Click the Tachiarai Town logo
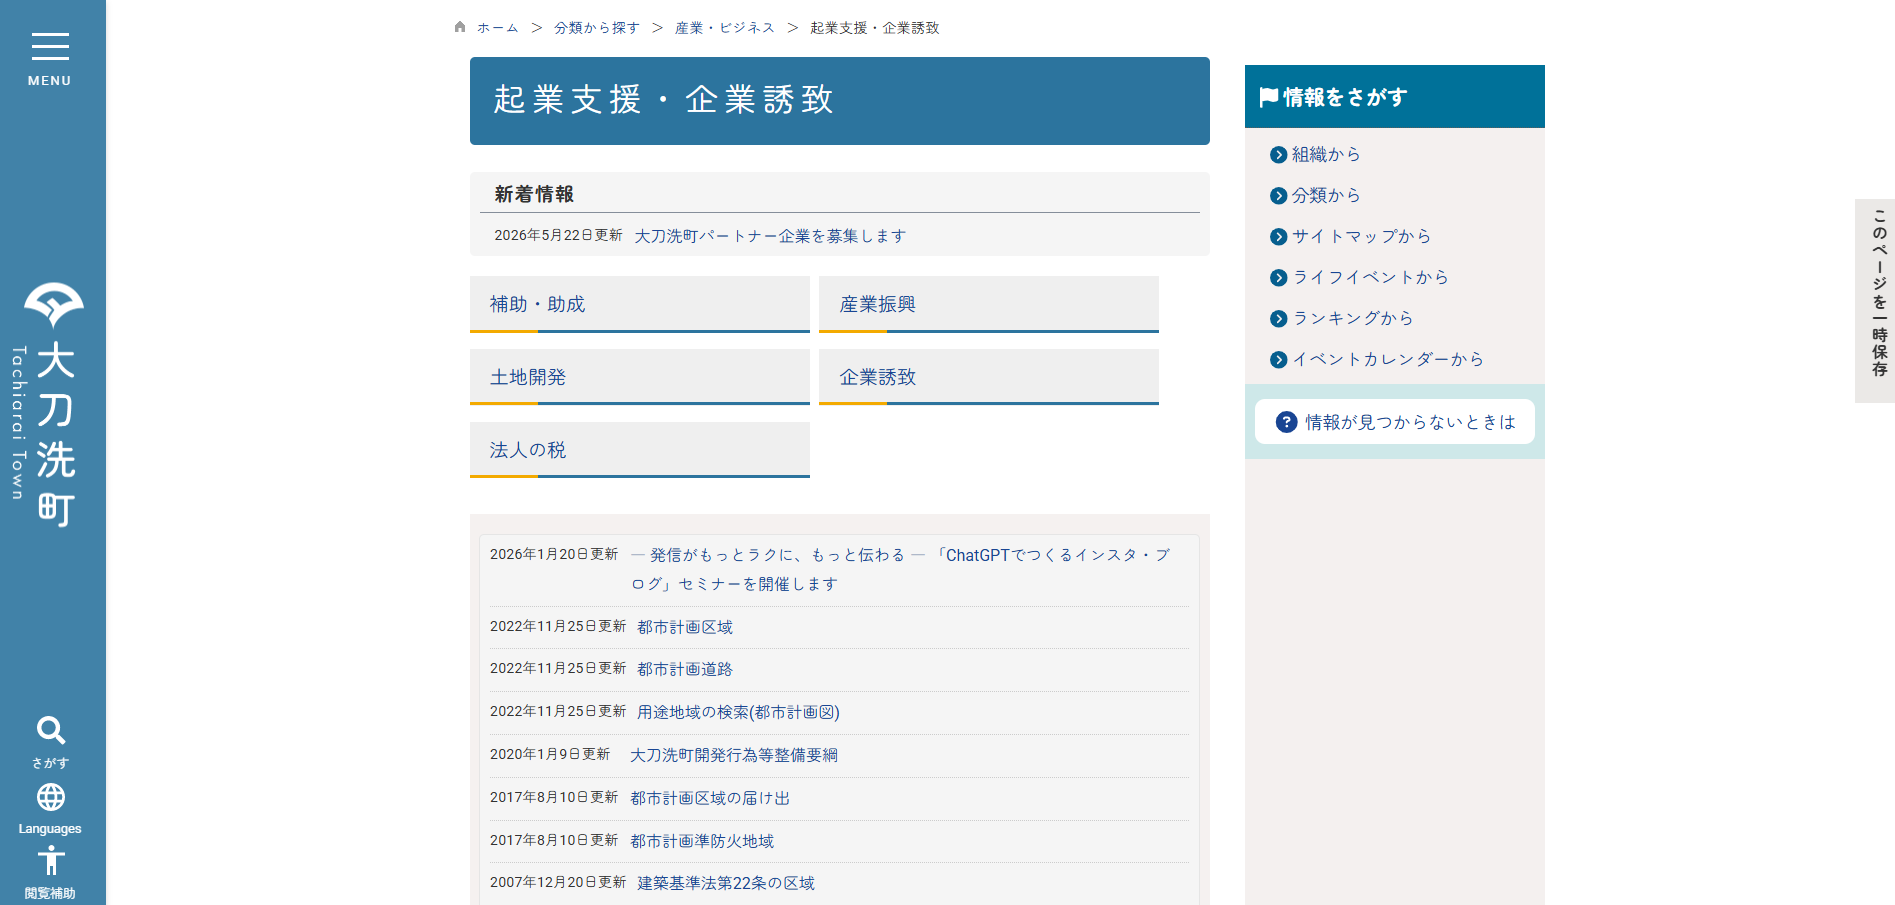 pyautogui.click(x=48, y=405)
